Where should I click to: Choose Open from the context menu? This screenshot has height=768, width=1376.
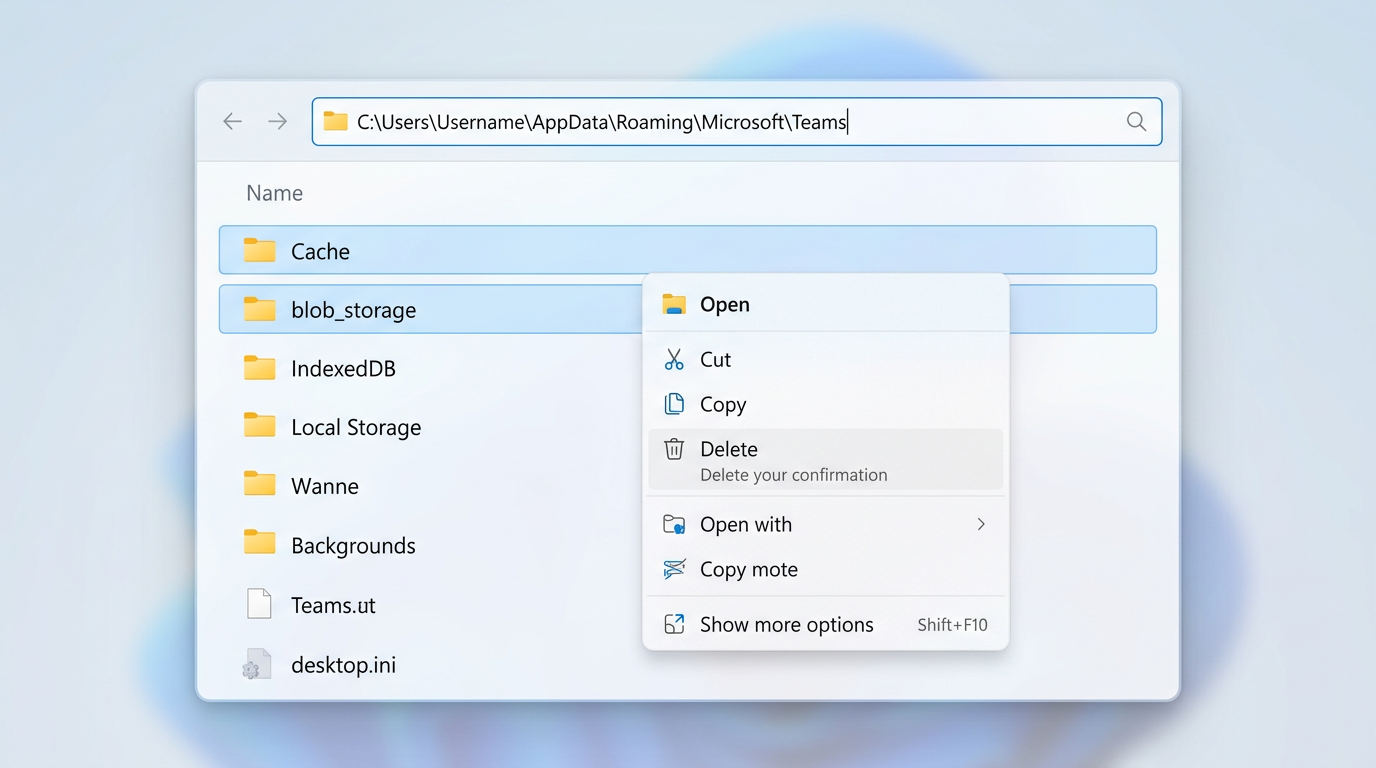[826, 304]
